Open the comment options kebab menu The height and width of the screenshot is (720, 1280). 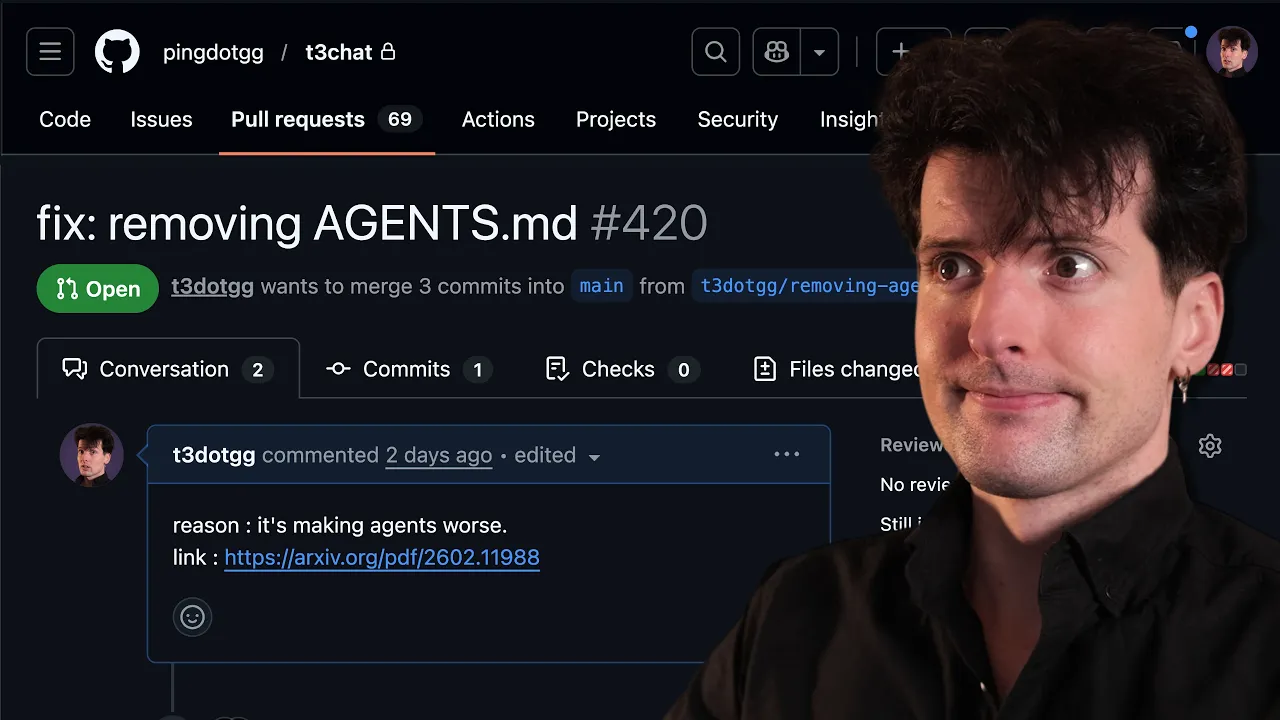tap(787, 454)
